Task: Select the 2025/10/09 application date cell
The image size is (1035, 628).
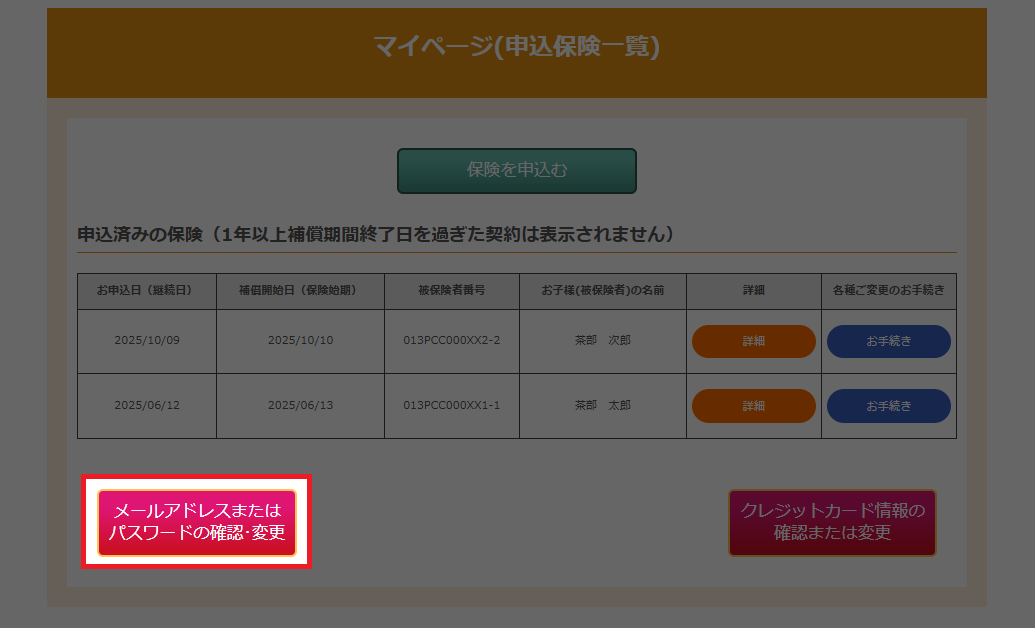Action: (x=146, y=341)
